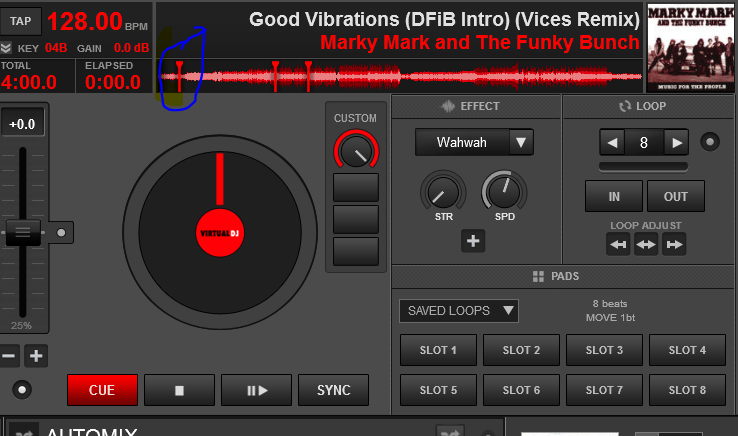The width and height of the screenshot is (738, 436).
Task: Decrease pitch with the minus button
Action: [8, 356]
